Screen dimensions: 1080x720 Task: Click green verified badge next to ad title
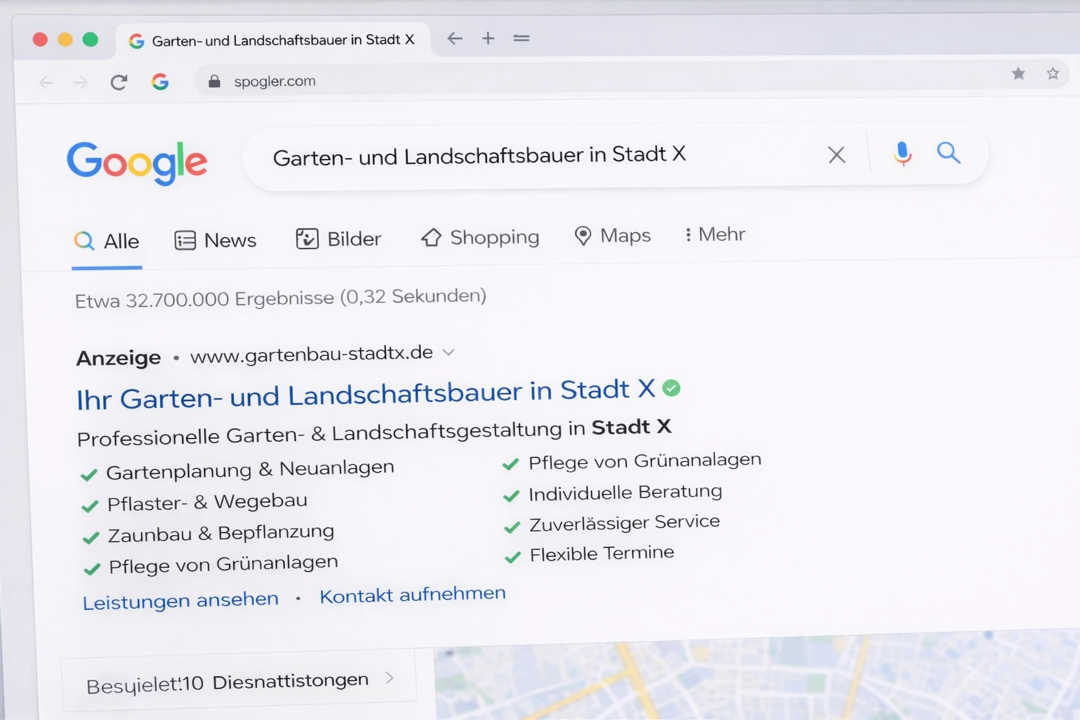pos(671,388)
